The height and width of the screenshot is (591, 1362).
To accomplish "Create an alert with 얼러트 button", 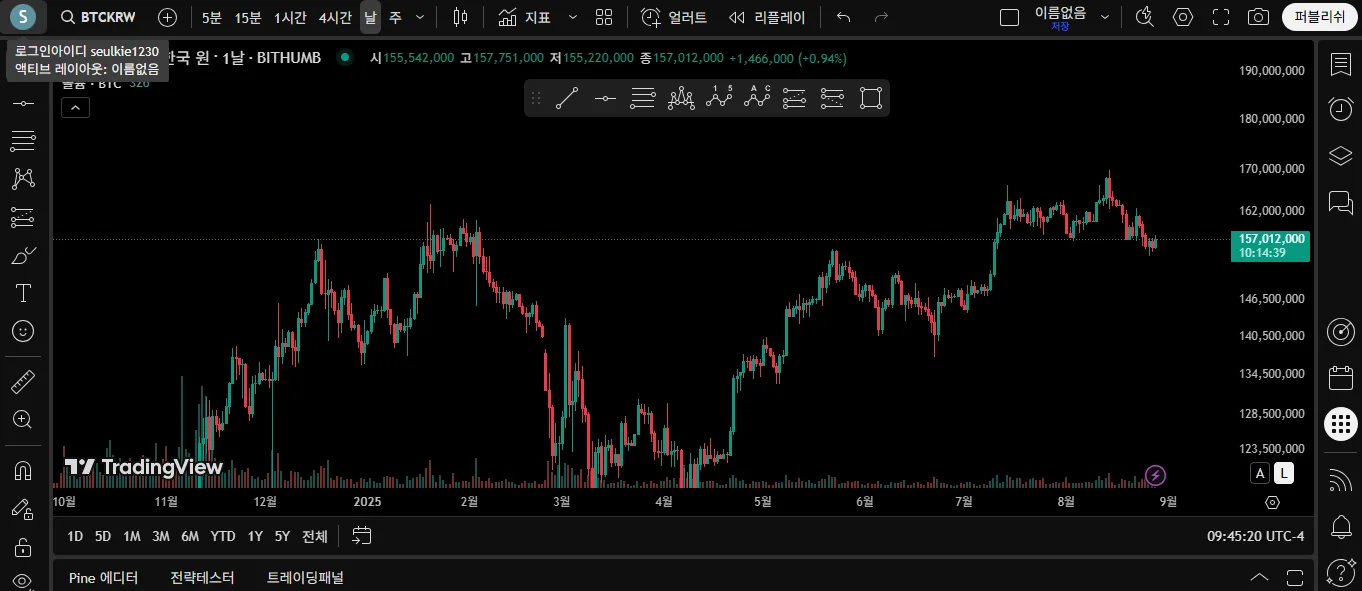I will point(674,17).
